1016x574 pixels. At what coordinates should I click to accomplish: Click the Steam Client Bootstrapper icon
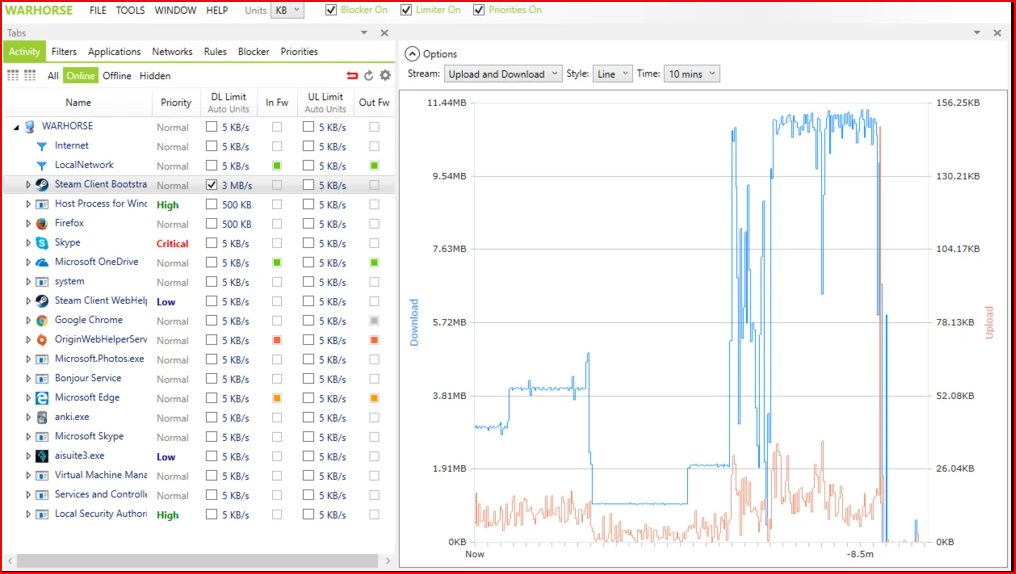point(42,185)
